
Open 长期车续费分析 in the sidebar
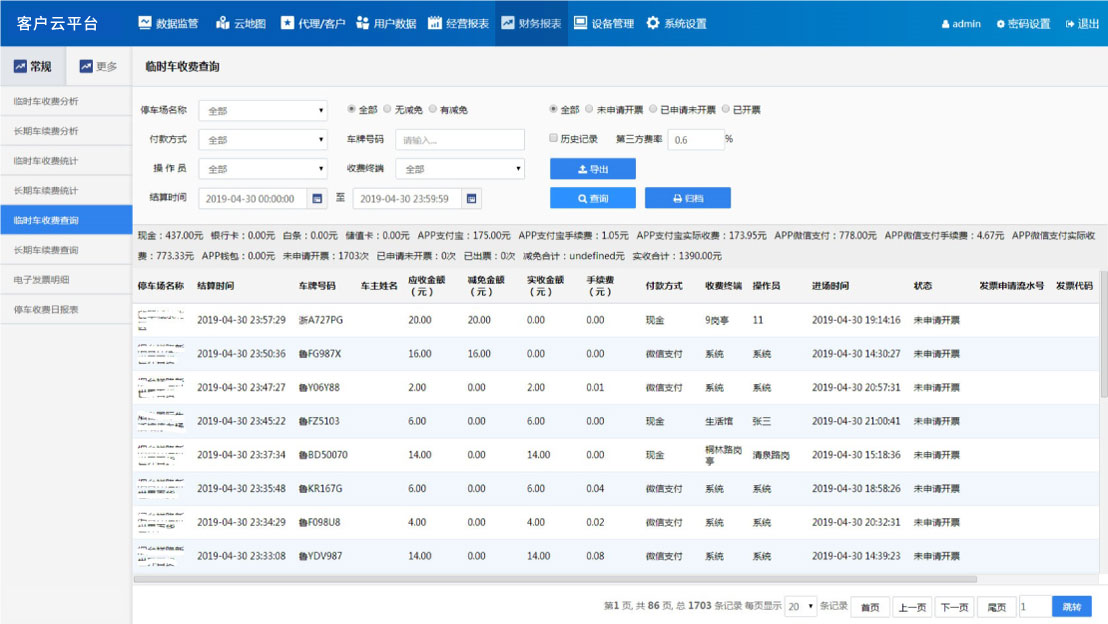[66, 131]
